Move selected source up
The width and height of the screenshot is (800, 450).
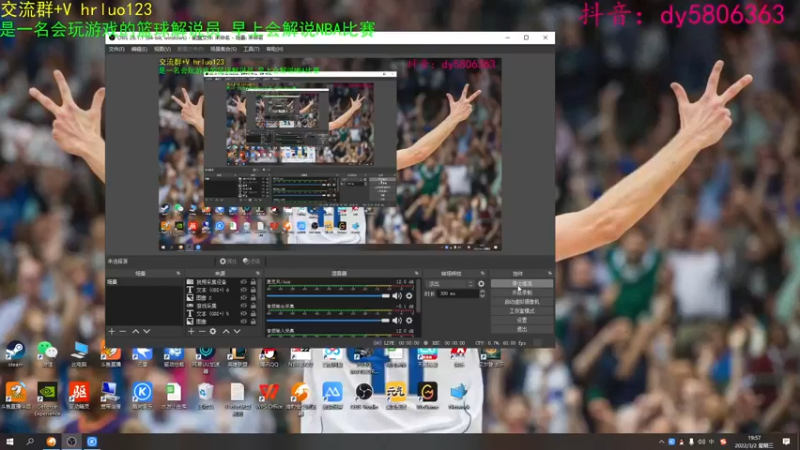[226, 332]
